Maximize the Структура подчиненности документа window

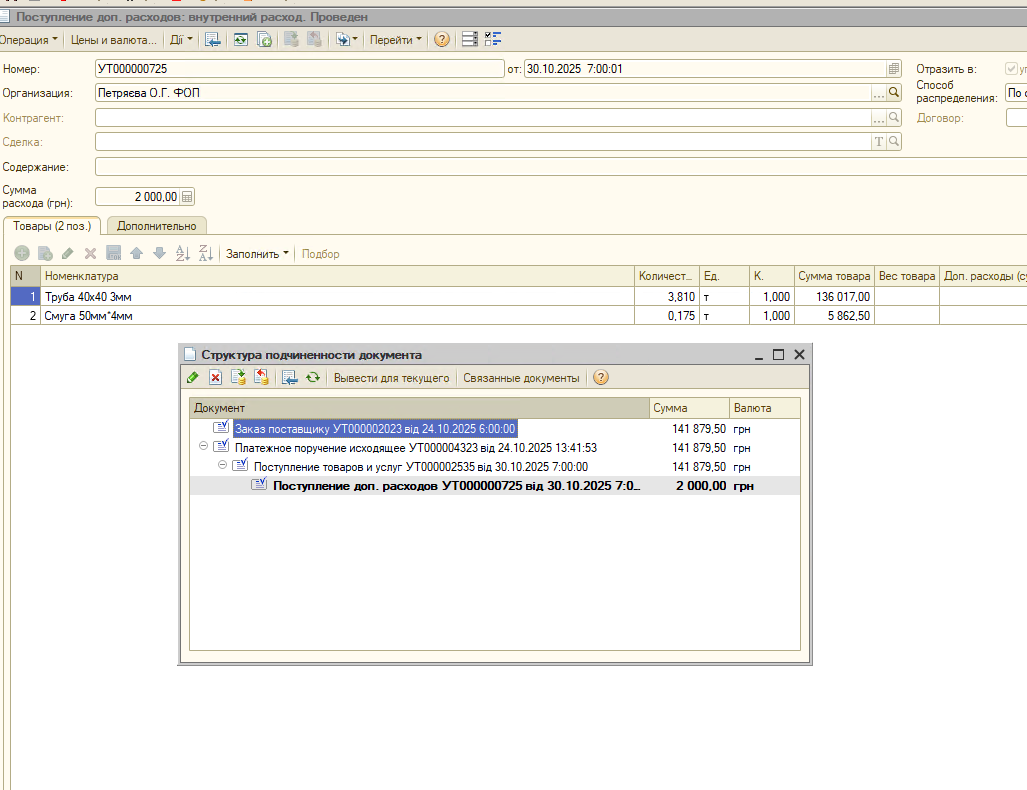pos(778,354)
